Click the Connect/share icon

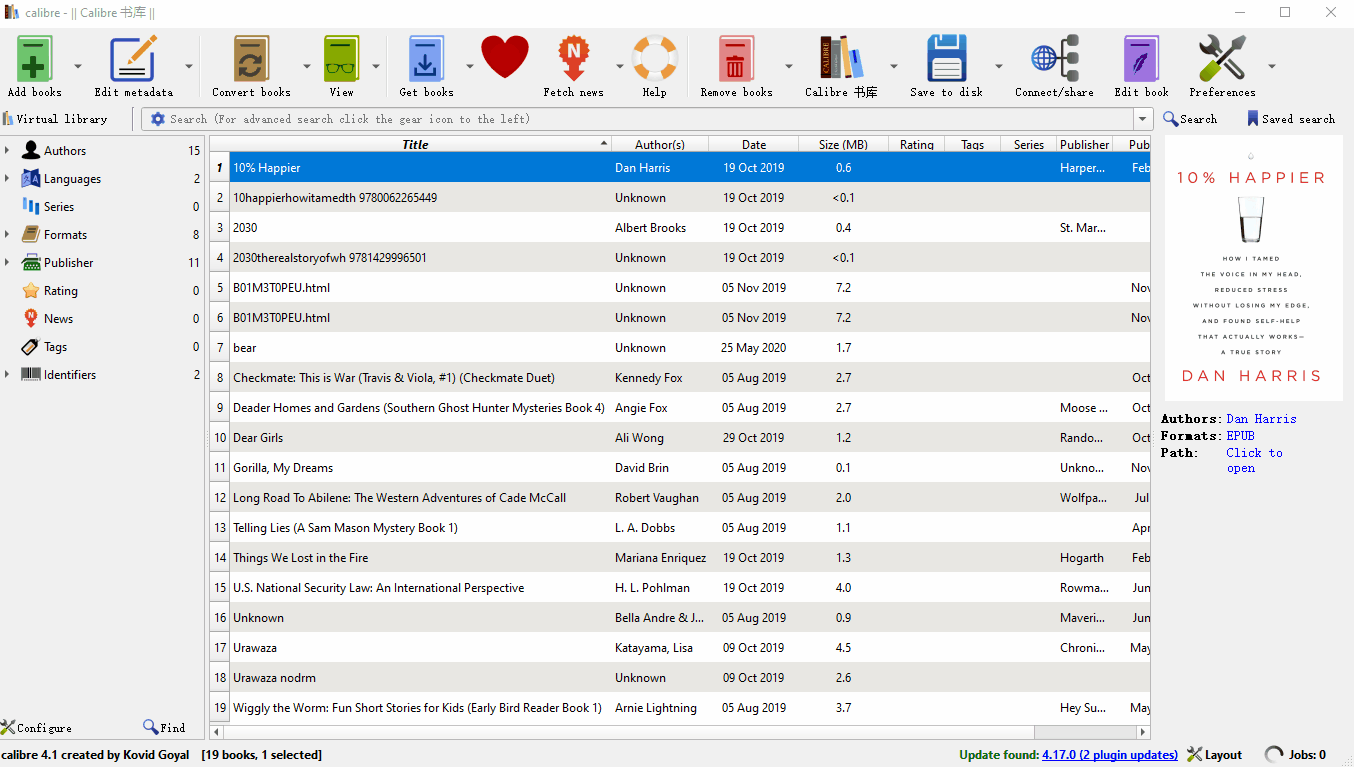point(1054,60)
